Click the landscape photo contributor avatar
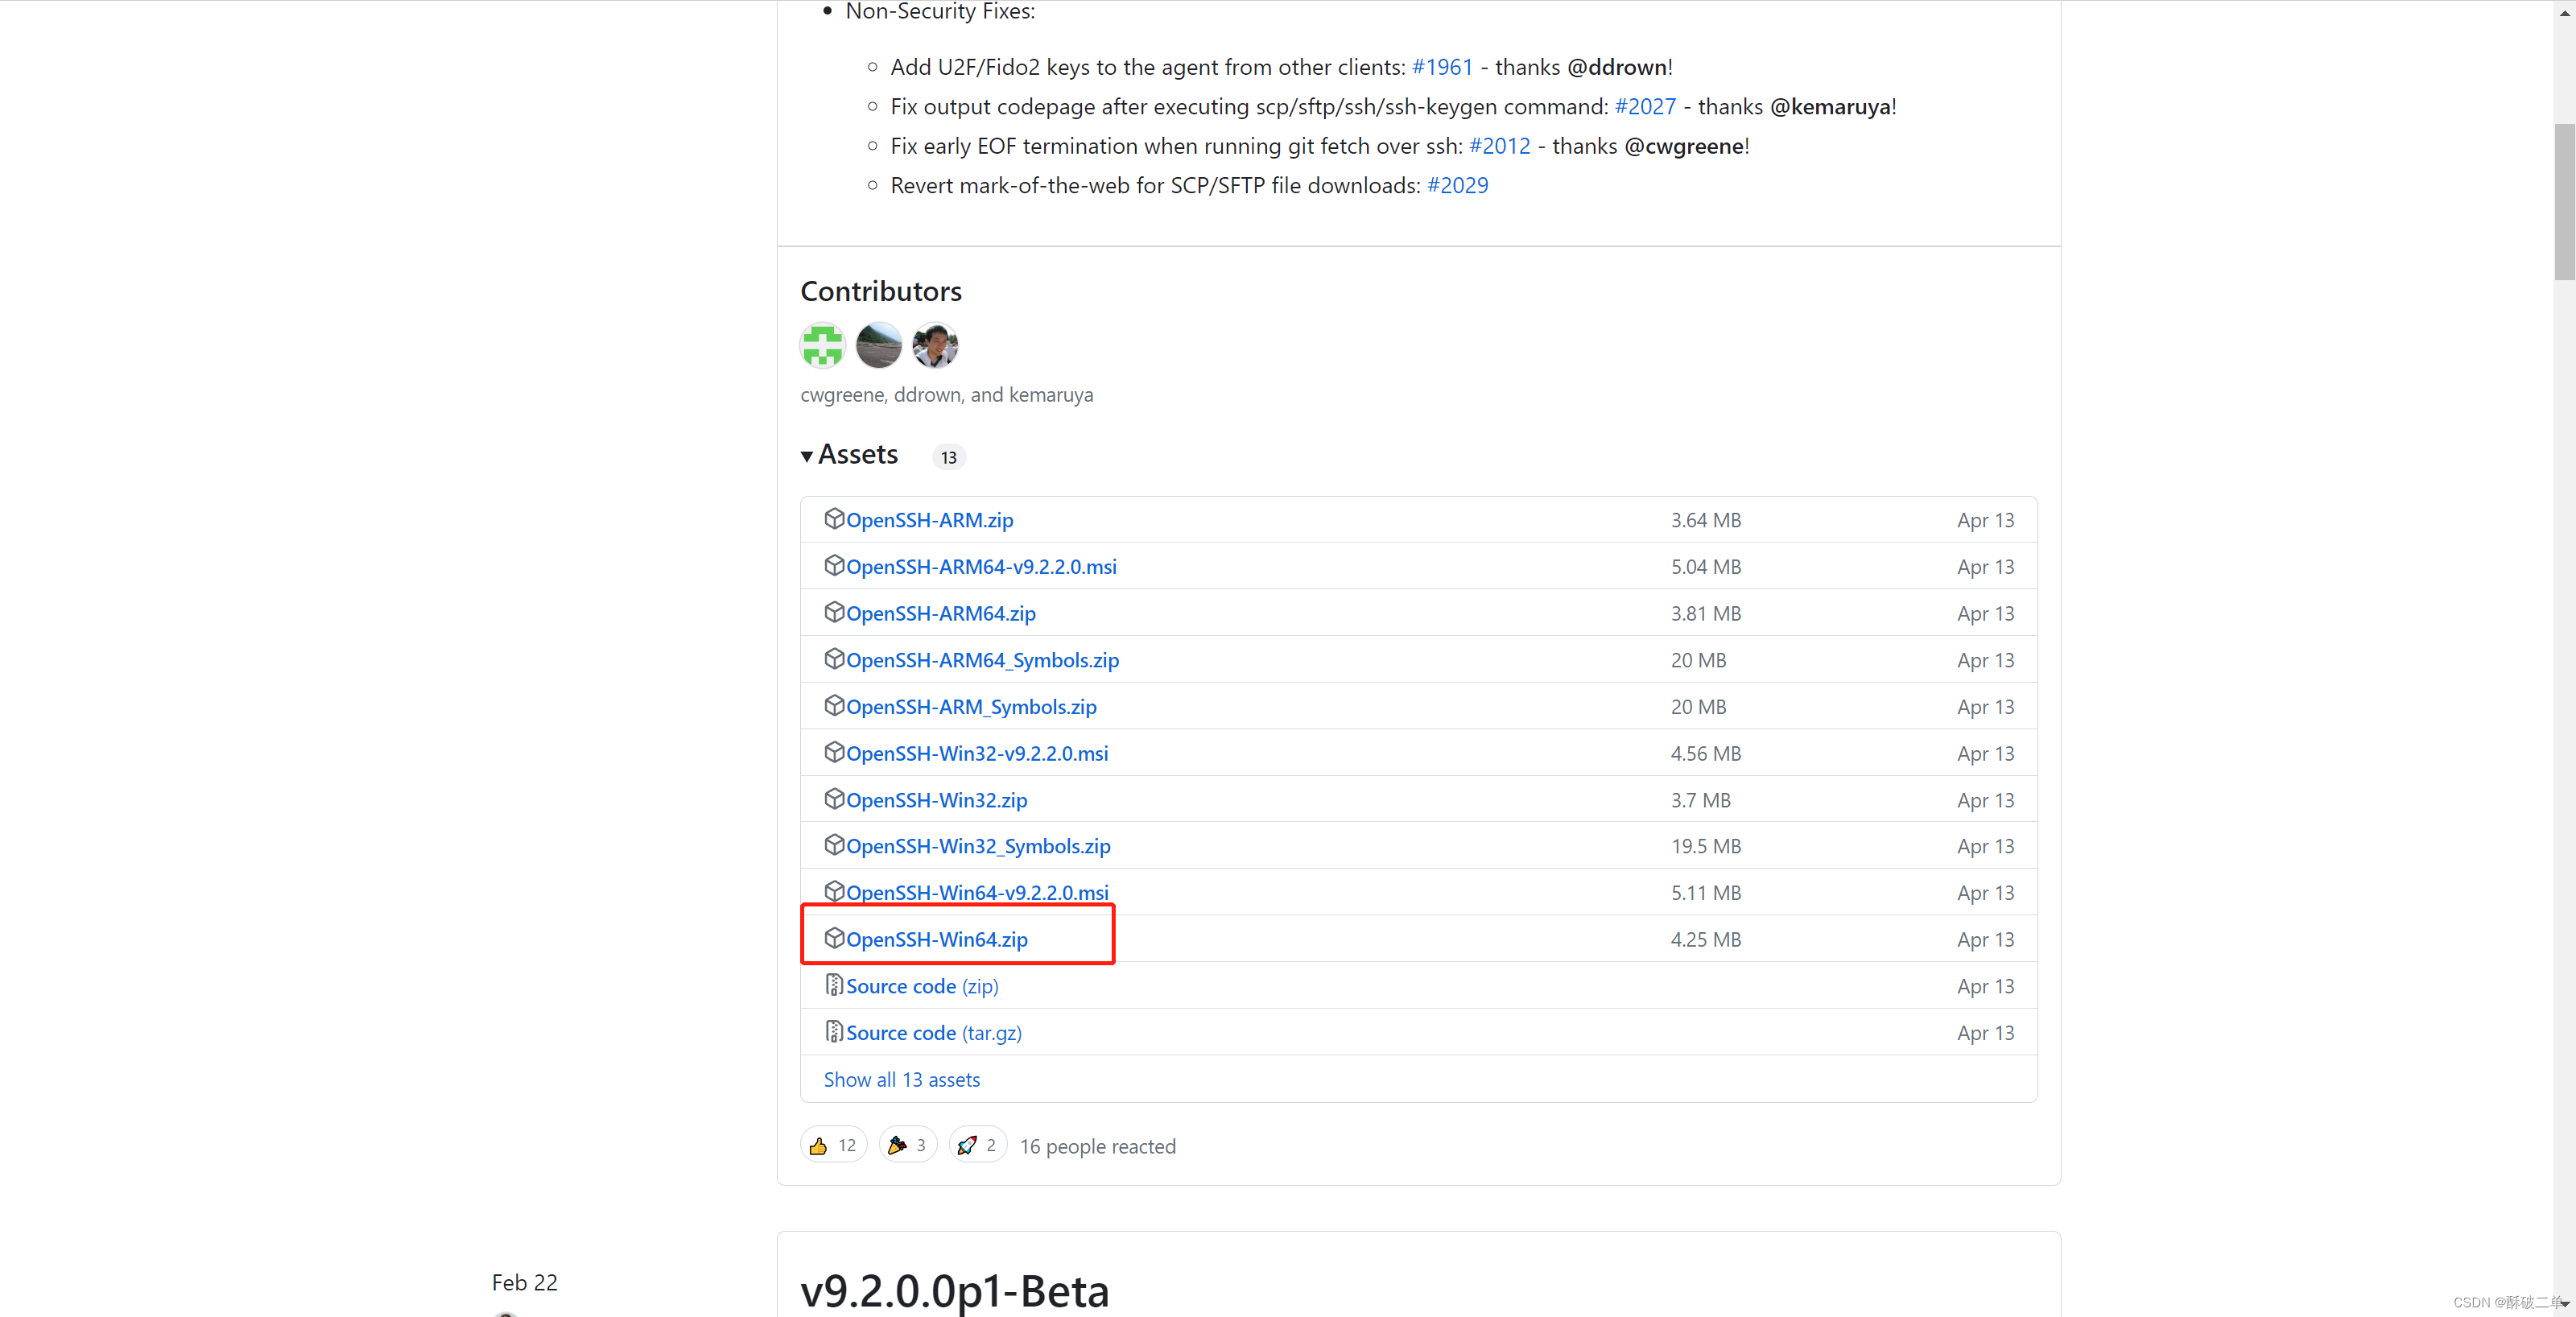The image size is (2576, 1317). point(879,346)
